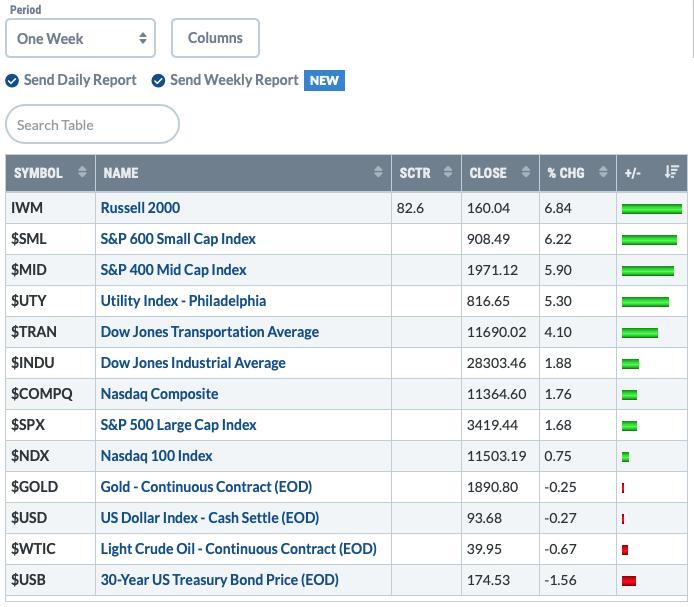Sort by the SYMBOL column arrows

click(82, 172)
